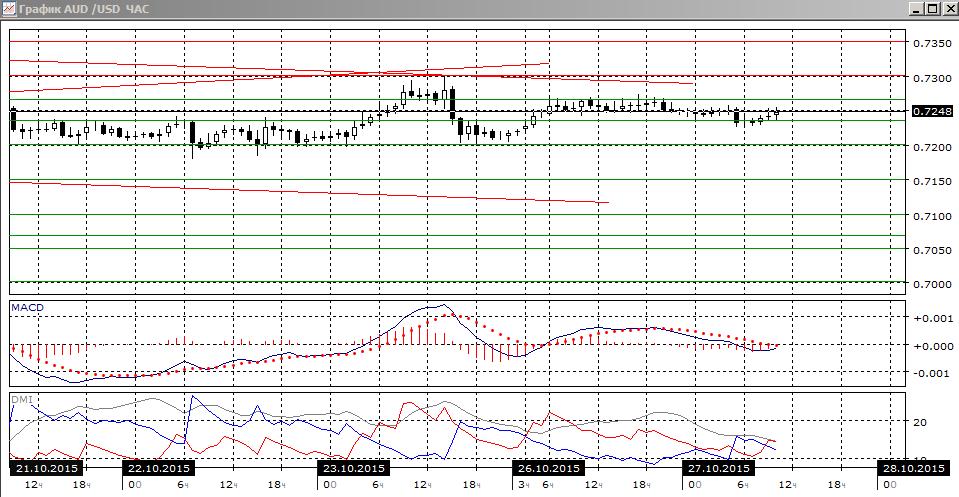Minimize the chart window
Viewport: 959px width, 497px height.
916,9
